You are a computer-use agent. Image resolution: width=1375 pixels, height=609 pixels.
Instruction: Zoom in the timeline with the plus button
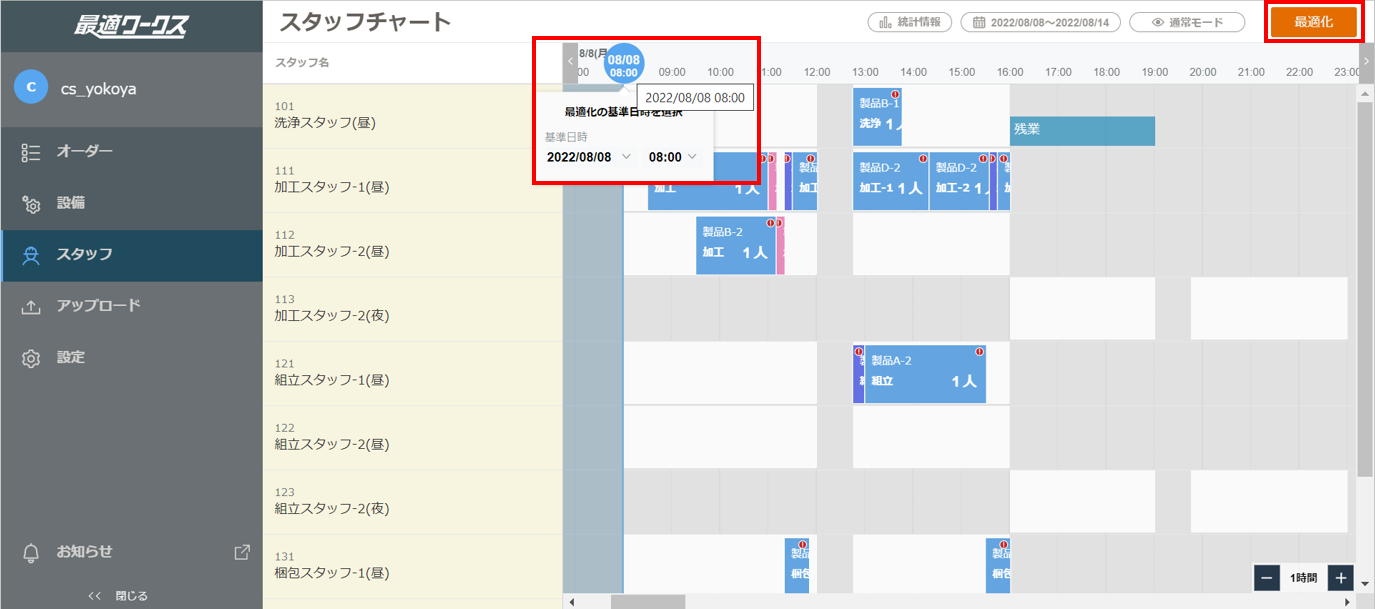pos(1341,578)
